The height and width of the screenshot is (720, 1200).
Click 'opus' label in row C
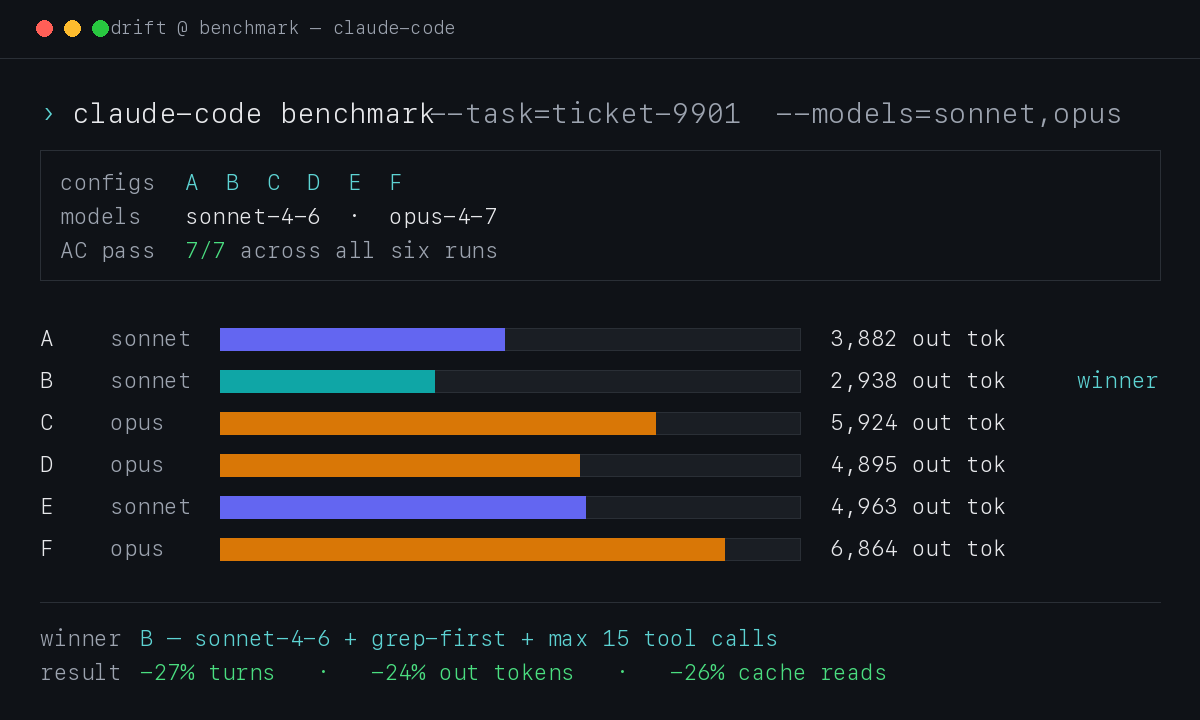point(137,423)
